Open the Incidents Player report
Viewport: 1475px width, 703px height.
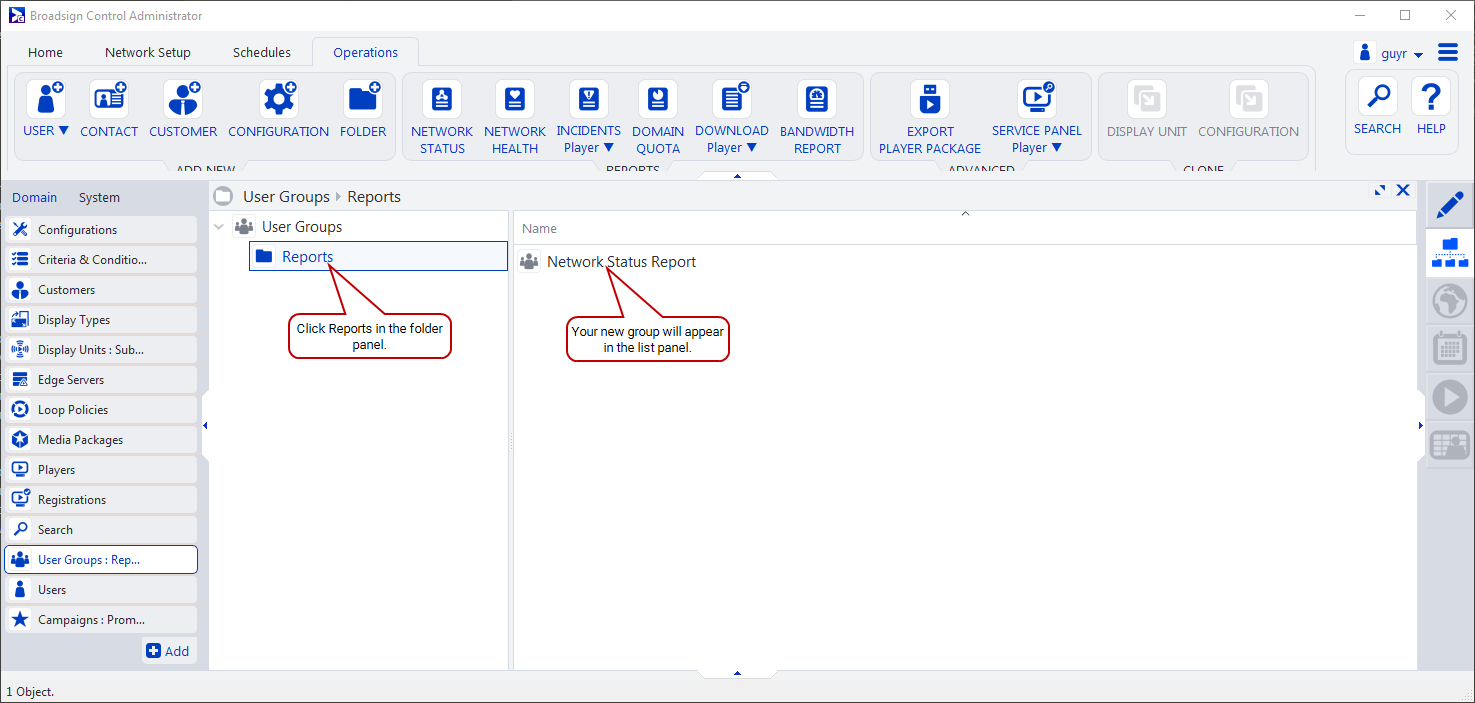pos(589,100)
